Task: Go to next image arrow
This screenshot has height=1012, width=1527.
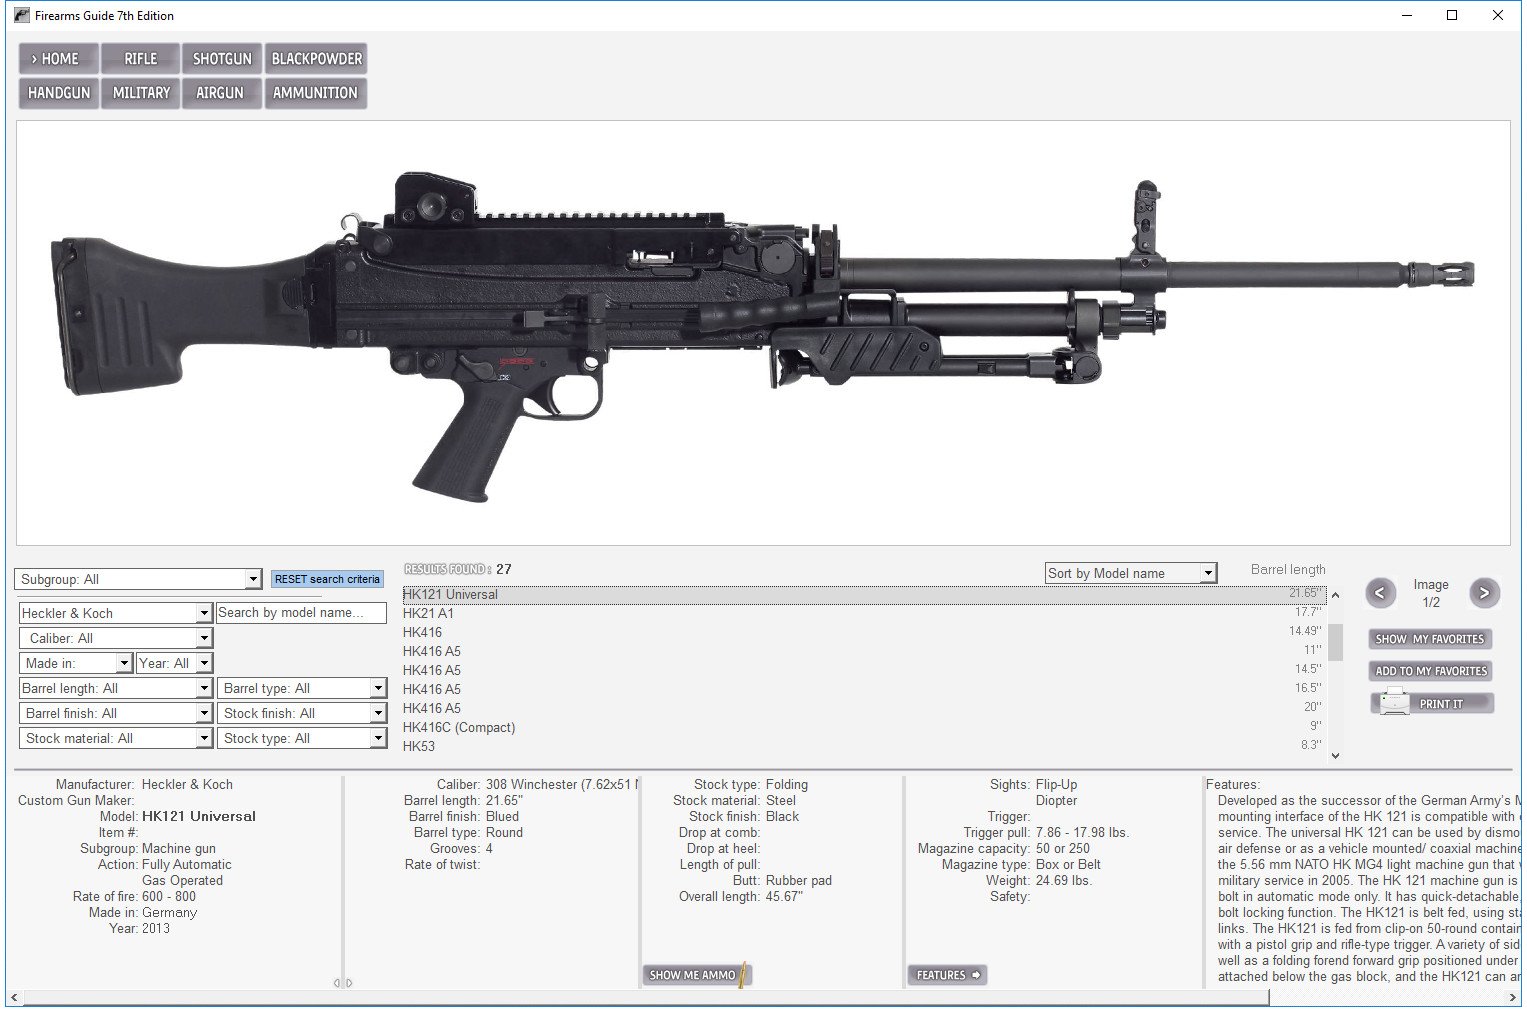Action: click(x=1484, y=593)
